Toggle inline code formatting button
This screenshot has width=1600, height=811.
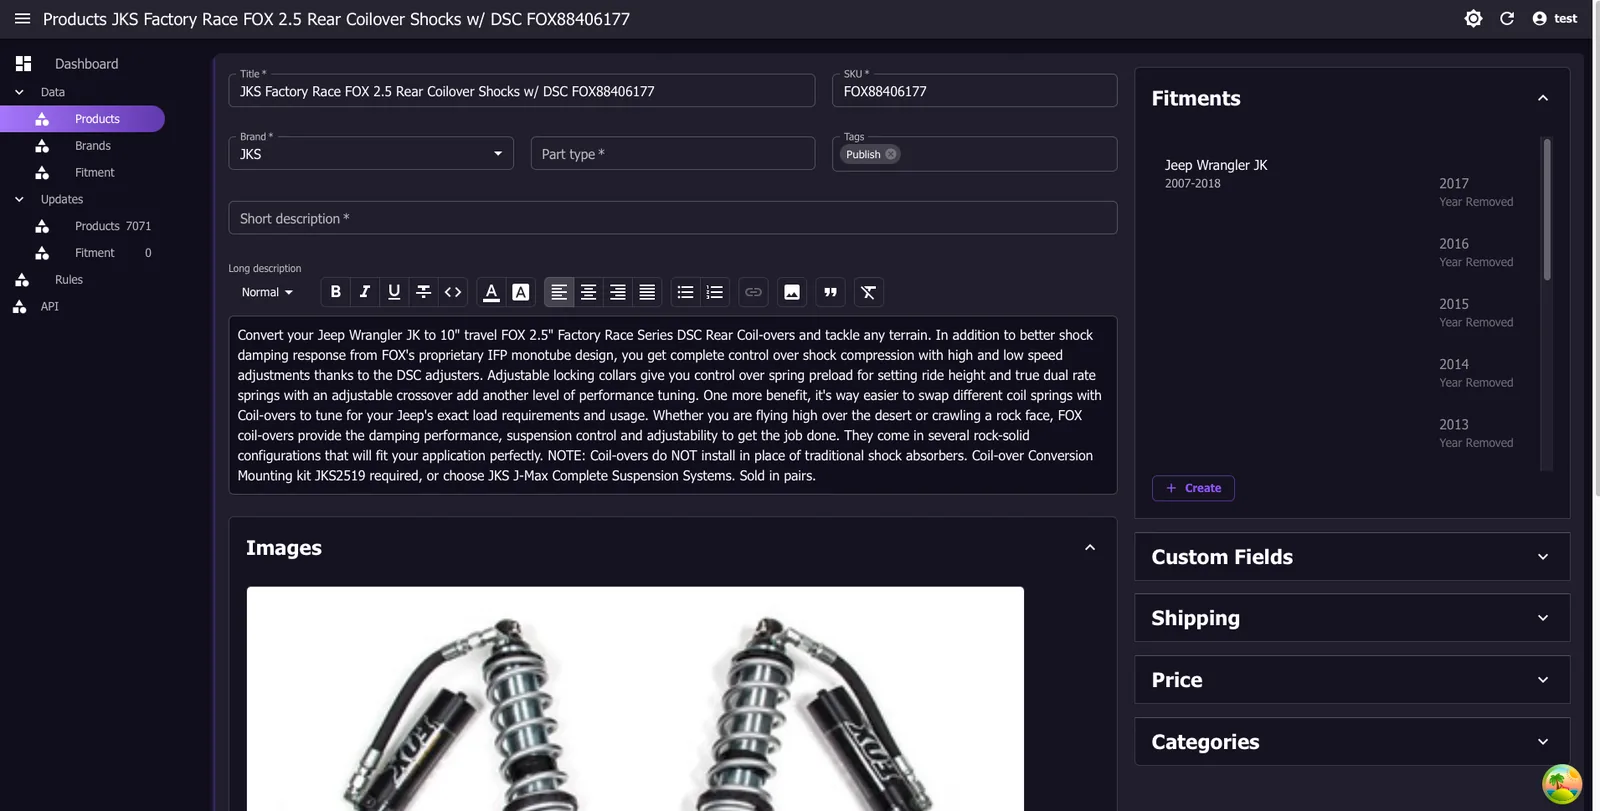point(453,292)
